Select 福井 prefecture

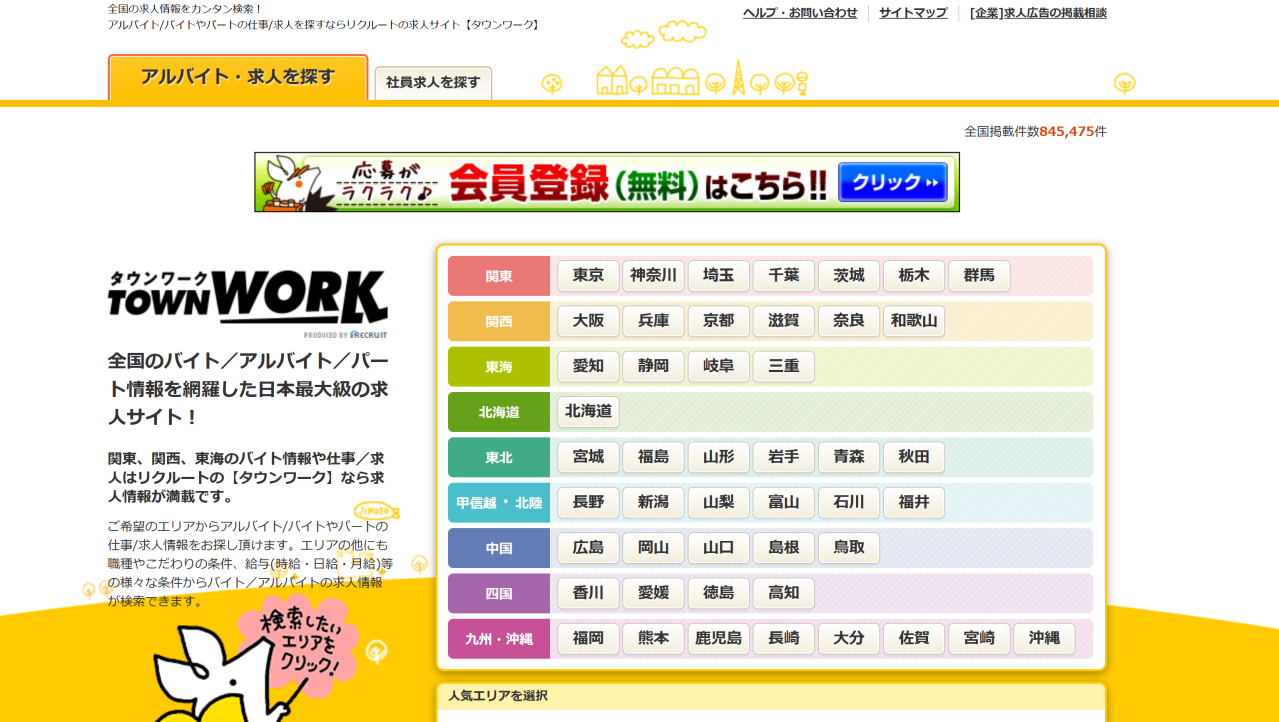coord(914,502)
